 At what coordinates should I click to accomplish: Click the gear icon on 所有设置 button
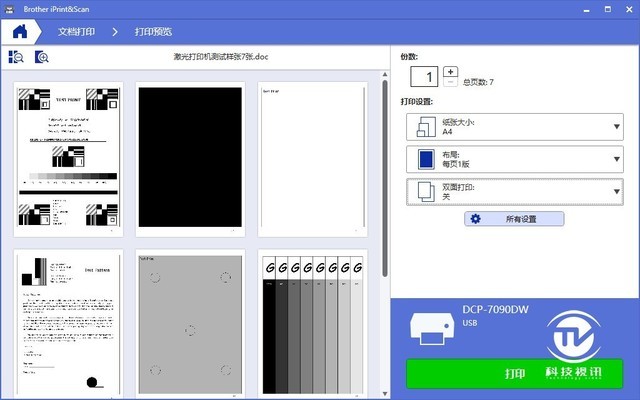pos(476,219)
